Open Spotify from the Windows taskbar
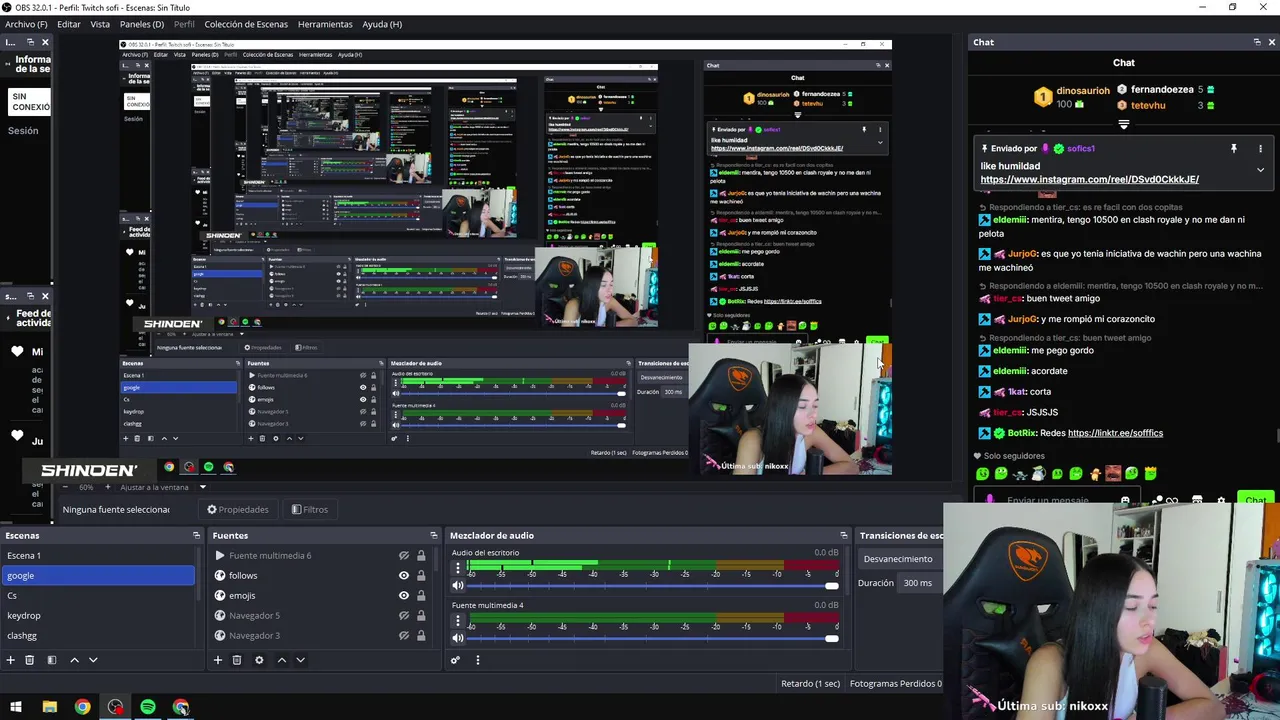This screenshot has height=720, width=1280. (x=148, y=707)
